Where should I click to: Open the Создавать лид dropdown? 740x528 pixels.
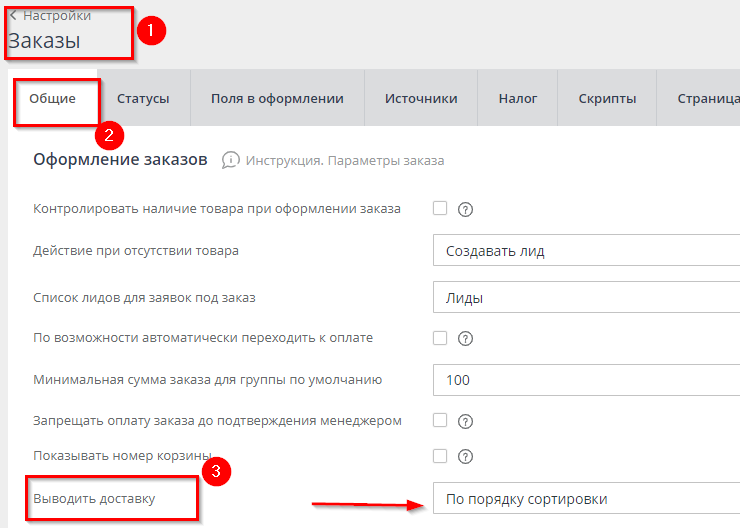586,251
